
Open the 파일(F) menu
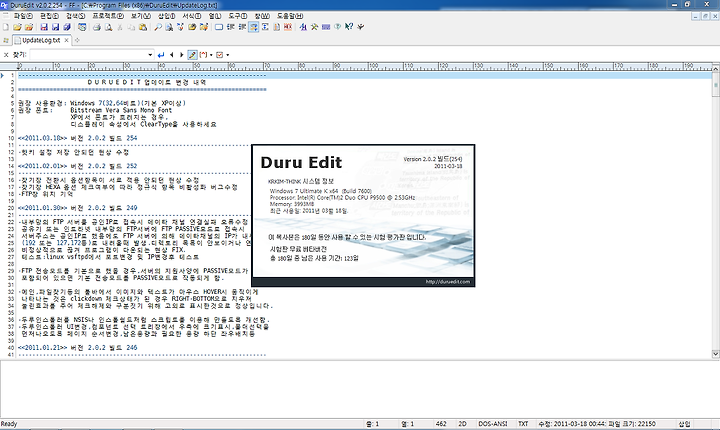point(23,16)
